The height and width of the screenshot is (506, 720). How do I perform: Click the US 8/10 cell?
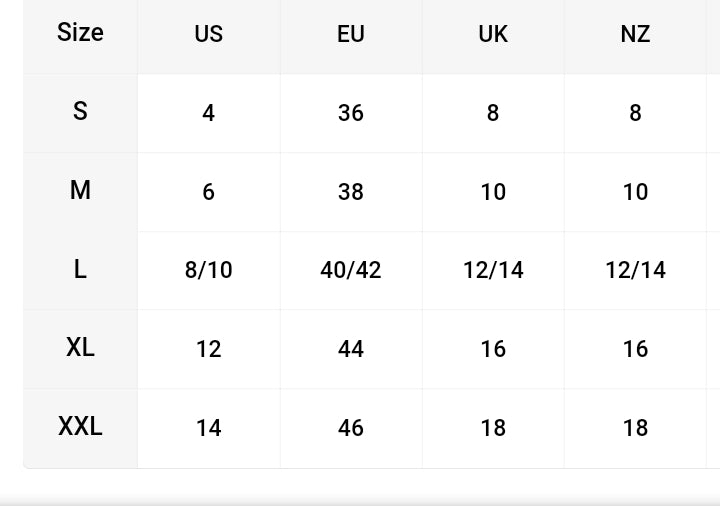click(x=208, y=270)
